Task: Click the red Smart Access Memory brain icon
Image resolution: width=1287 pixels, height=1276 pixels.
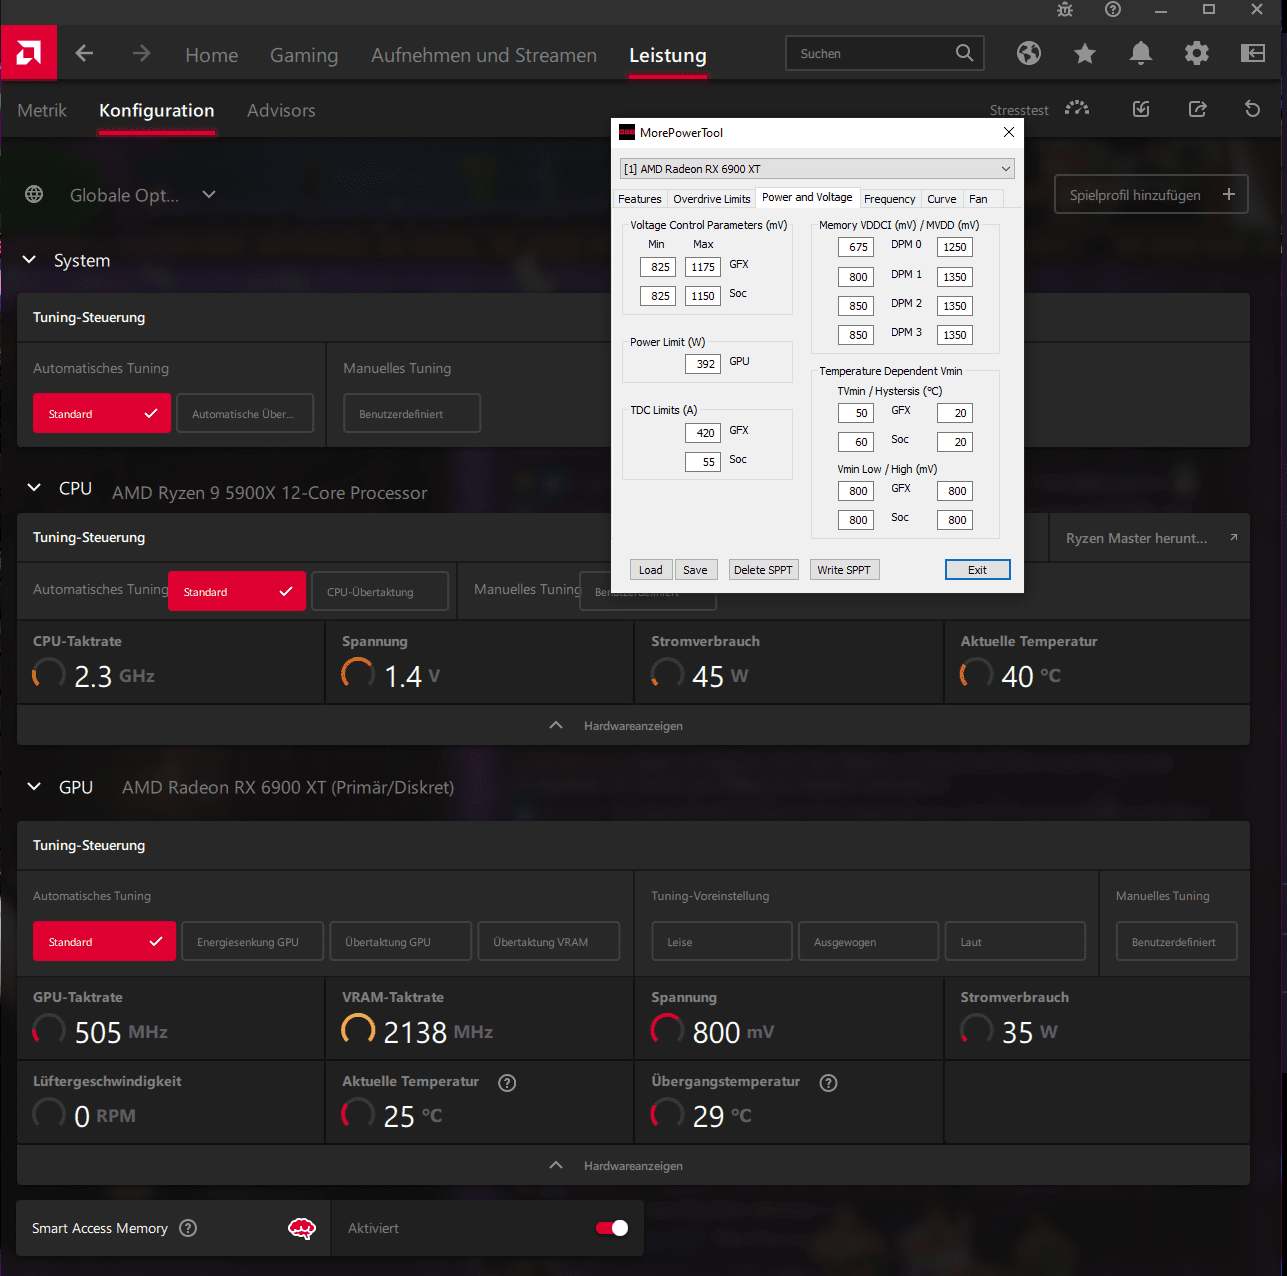Action: (302, 1229)
